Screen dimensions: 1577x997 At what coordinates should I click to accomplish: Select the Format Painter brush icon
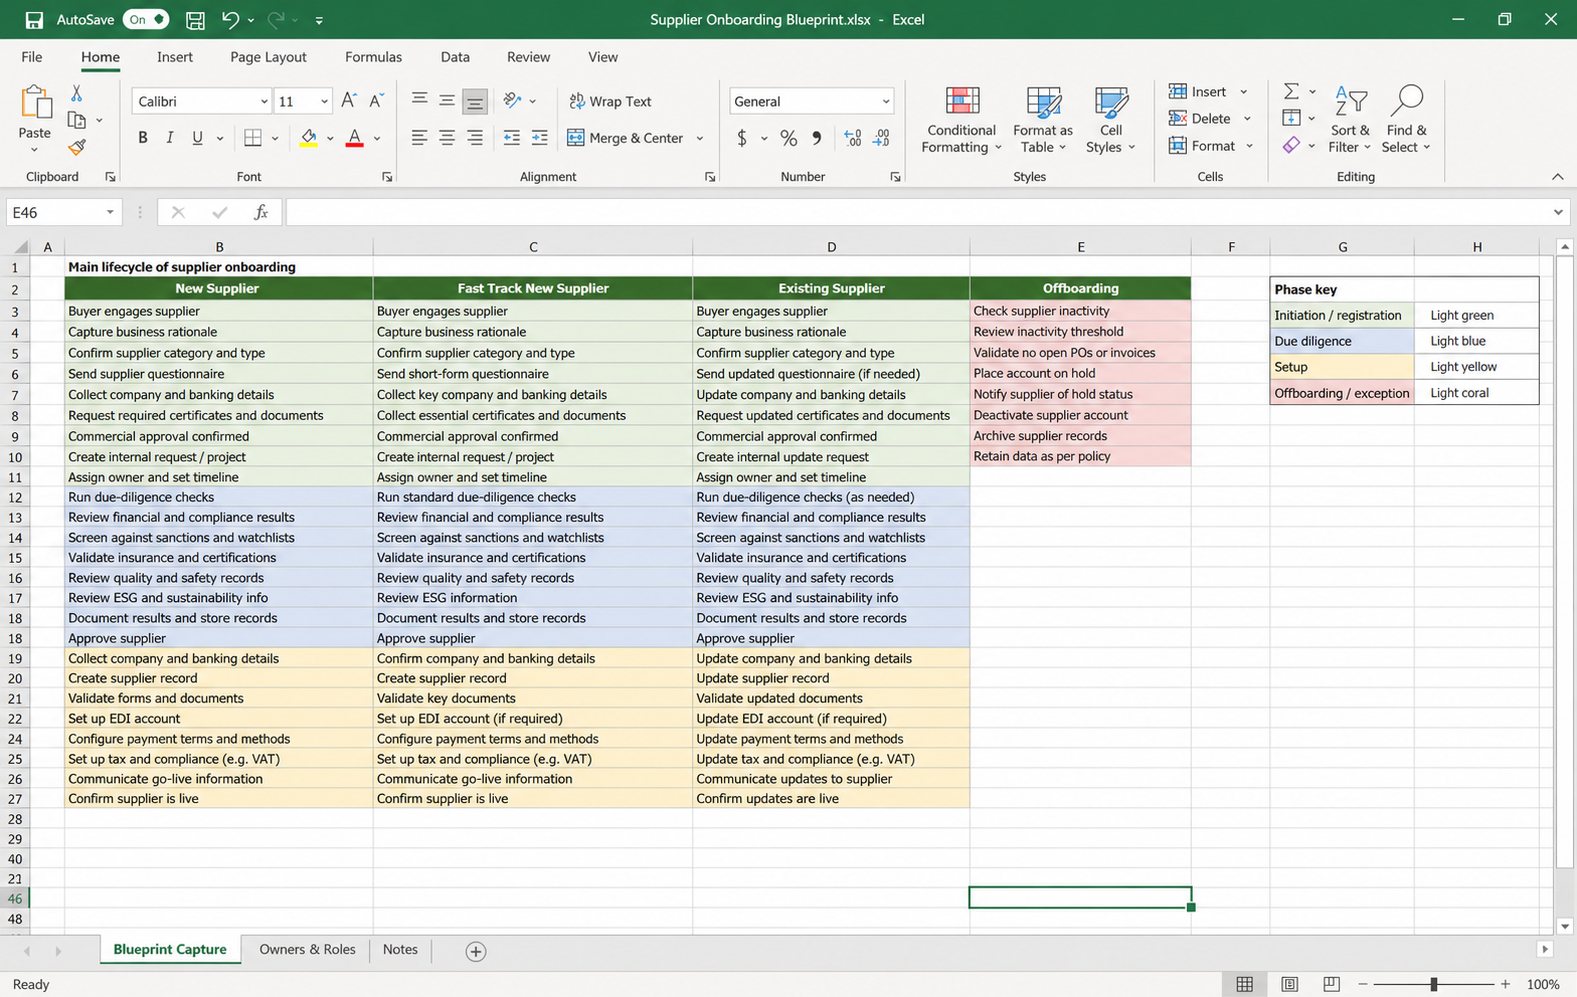tap(76, 147)
